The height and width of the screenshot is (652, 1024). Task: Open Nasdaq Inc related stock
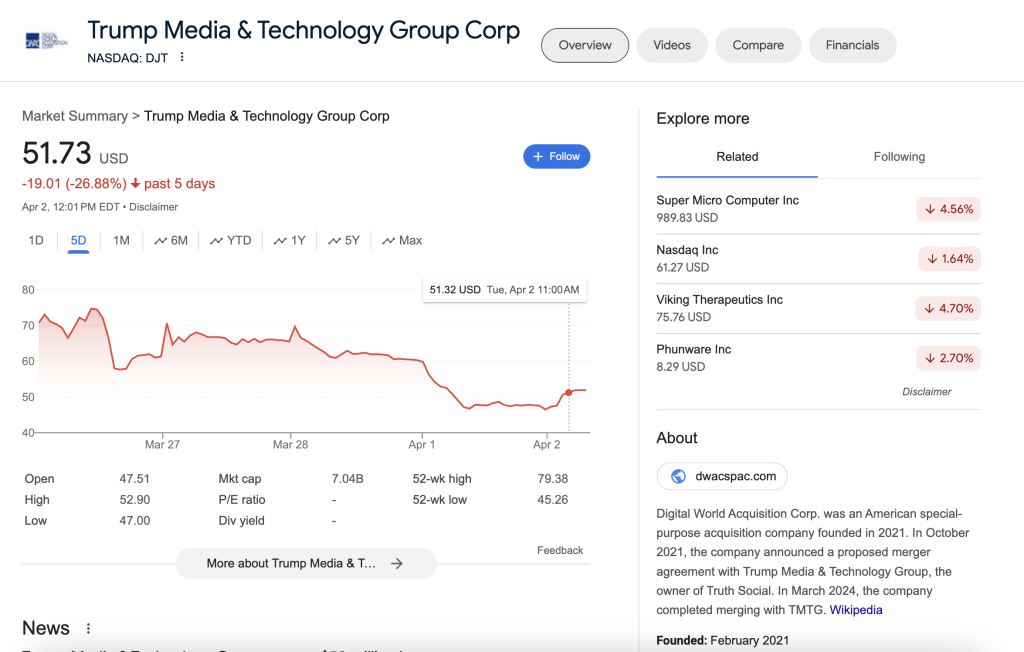[818, 259]
